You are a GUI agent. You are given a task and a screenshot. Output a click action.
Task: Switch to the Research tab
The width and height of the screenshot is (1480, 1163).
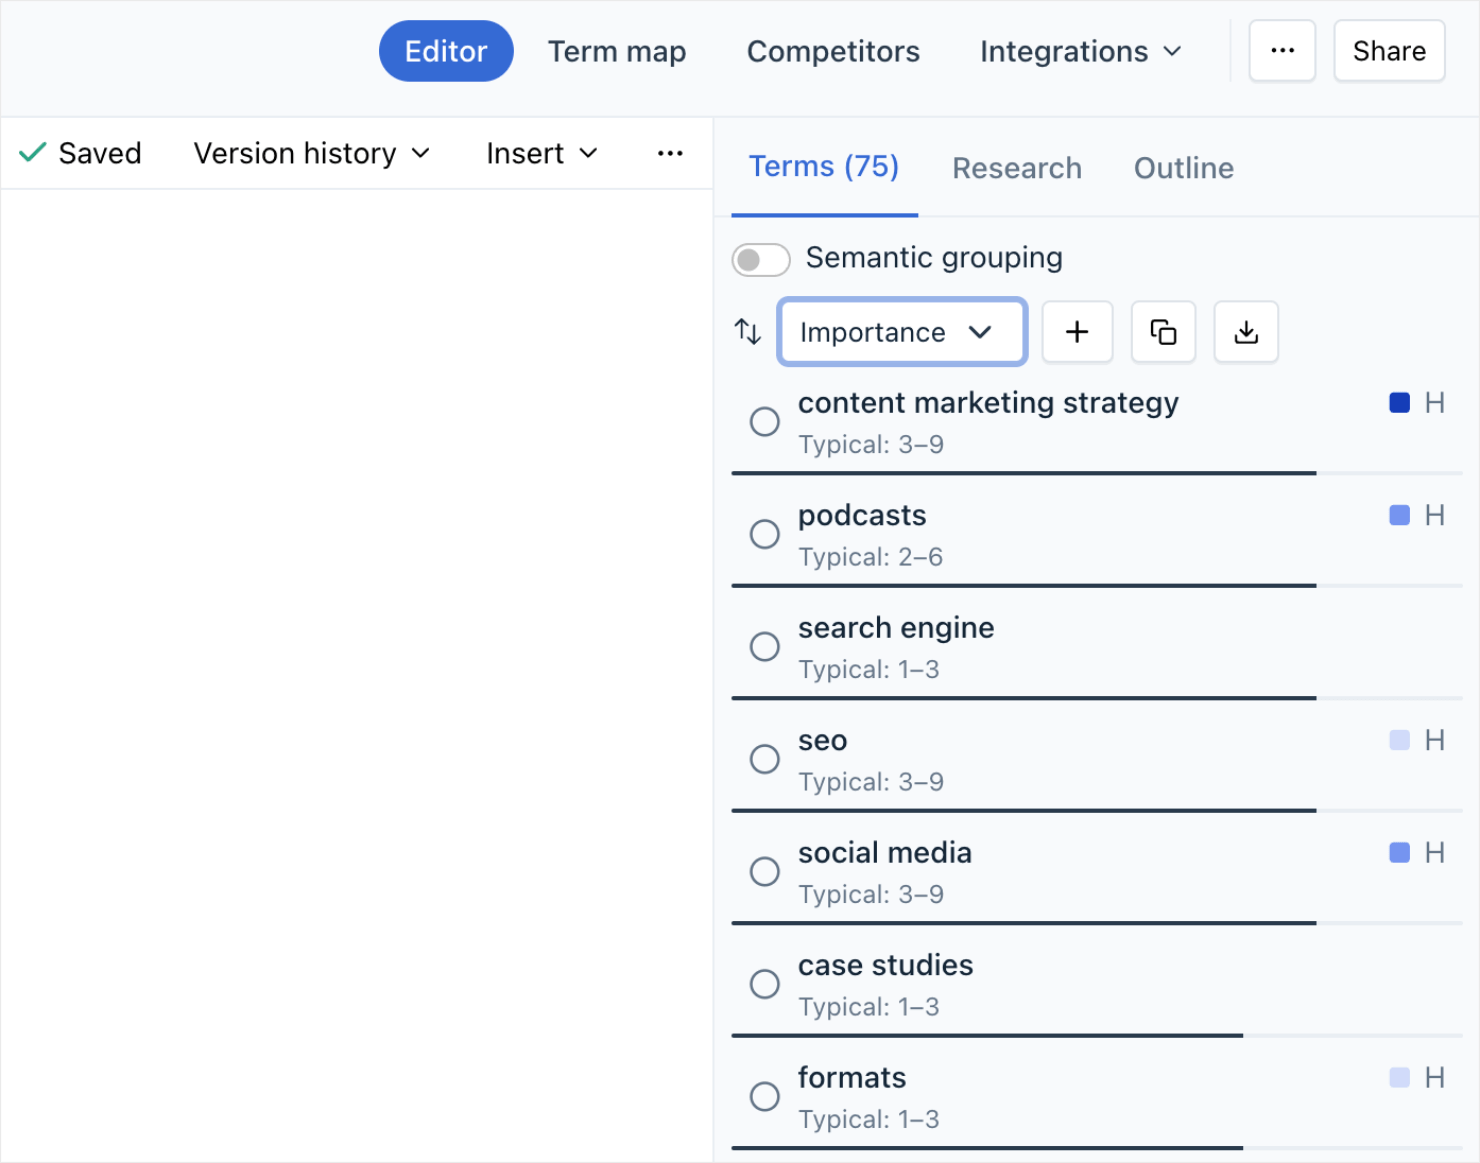click(1016, 168)
